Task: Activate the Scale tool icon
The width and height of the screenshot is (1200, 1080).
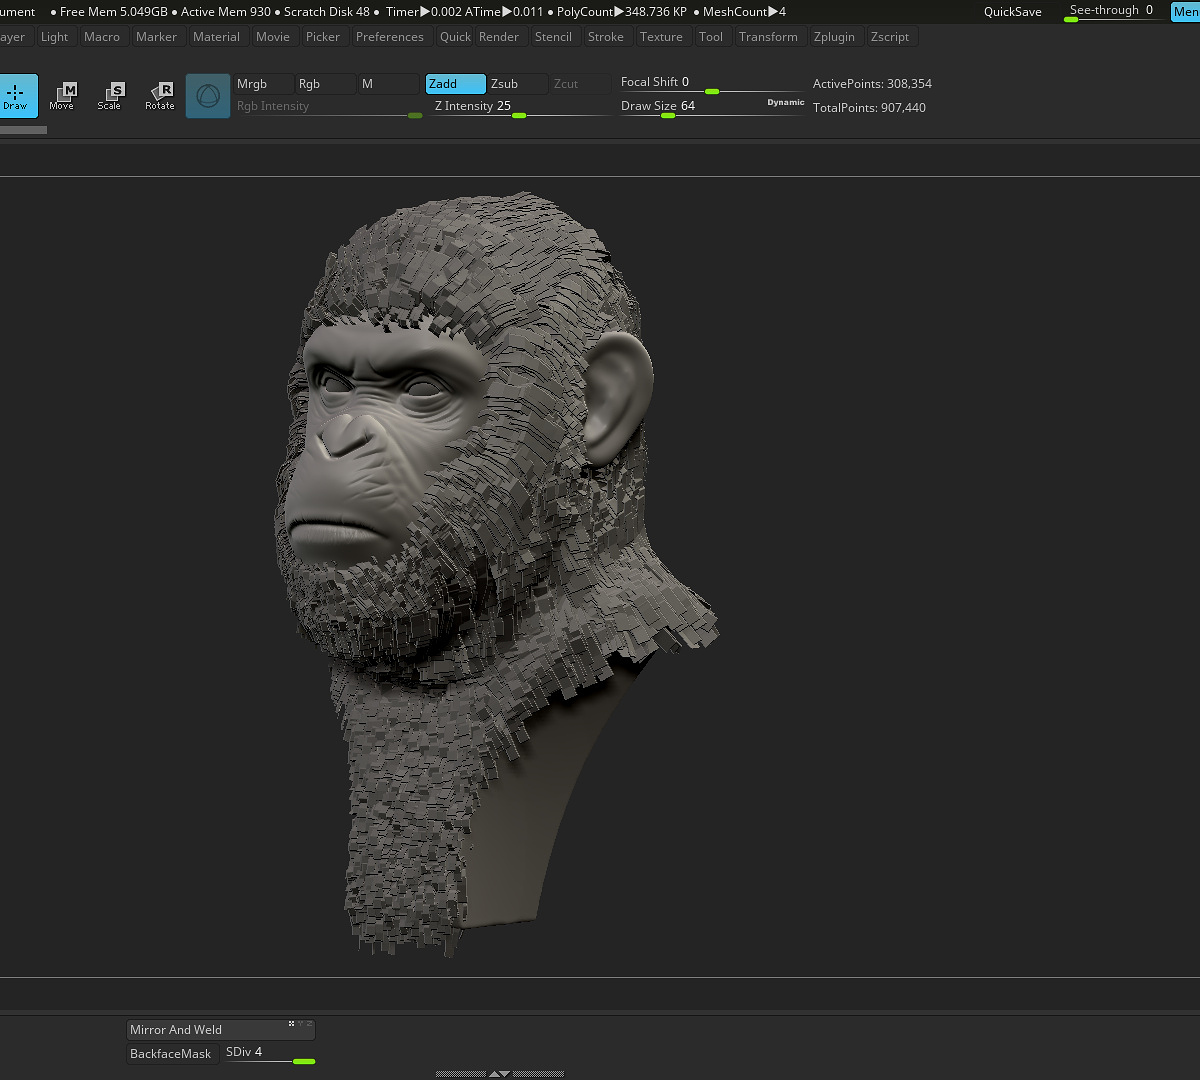Action: pos(110,96)
